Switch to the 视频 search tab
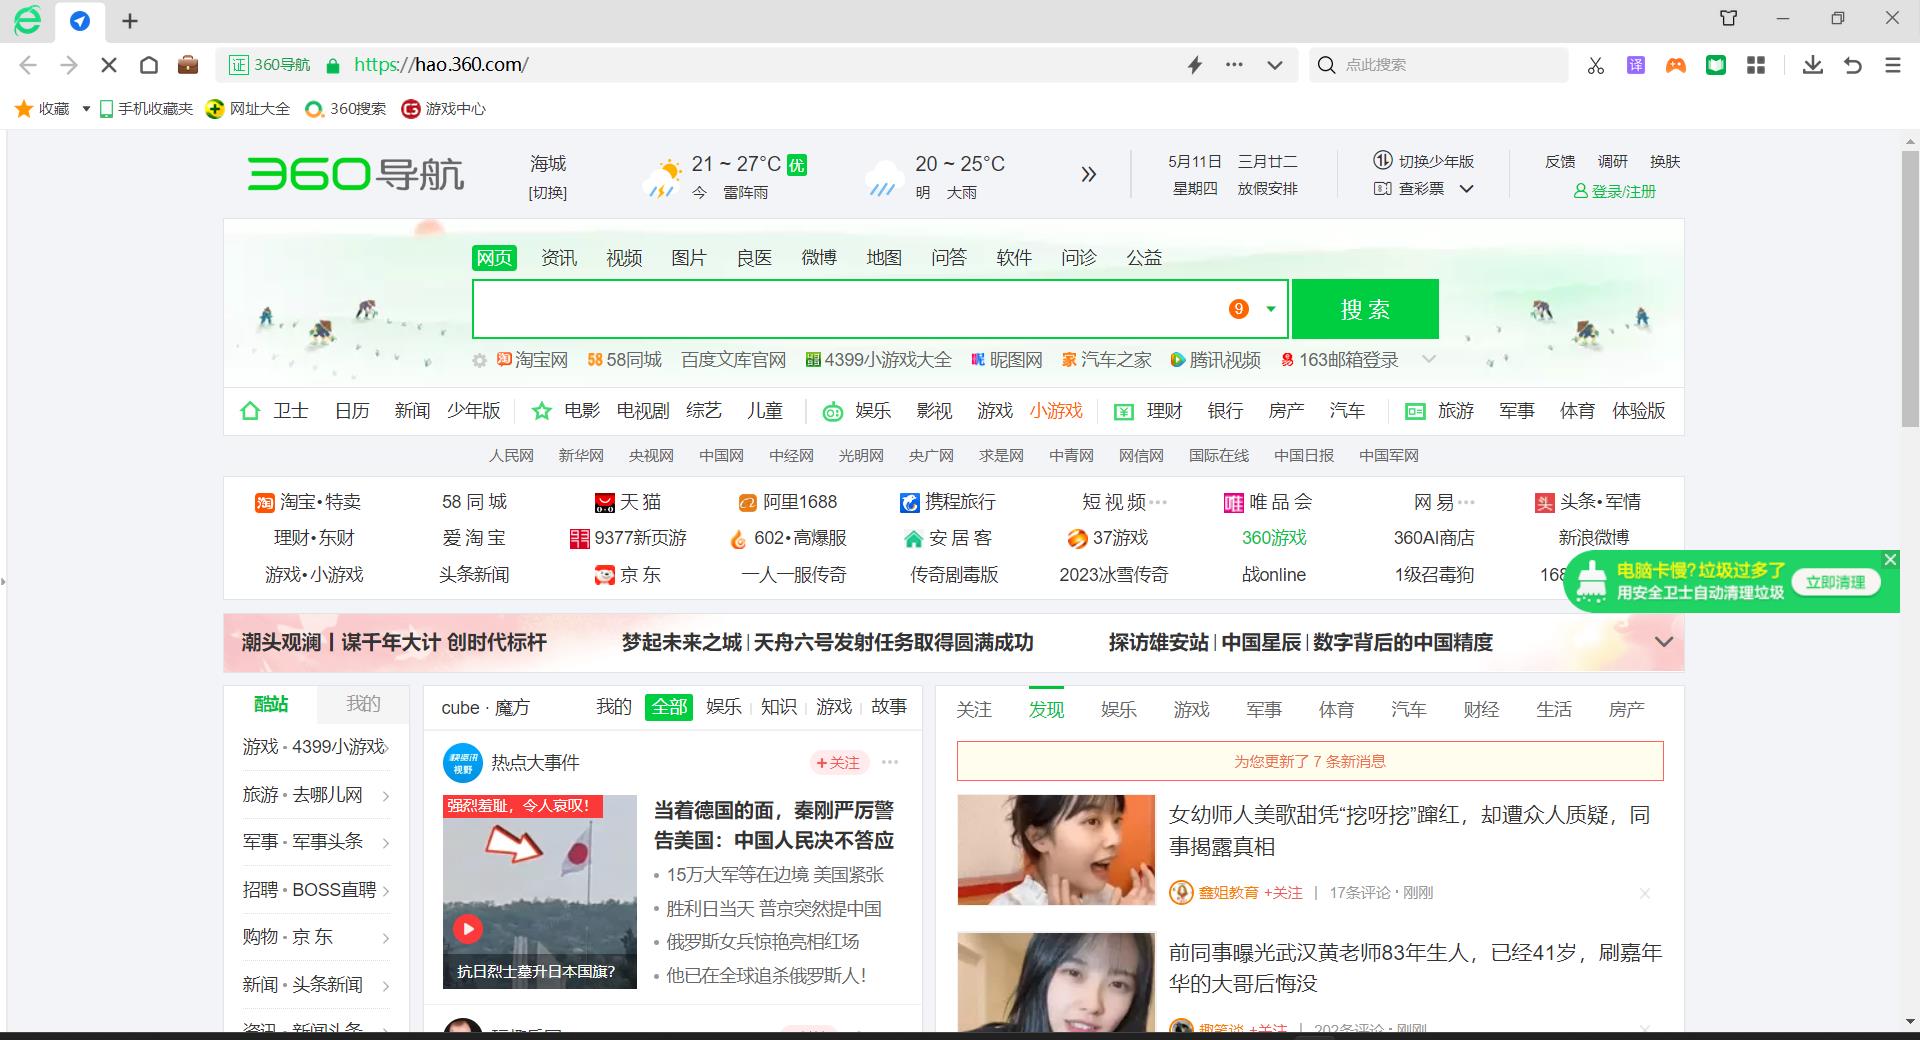Image resolution: width=1920 pixels, height=1040 pixels. pos(623,257)
